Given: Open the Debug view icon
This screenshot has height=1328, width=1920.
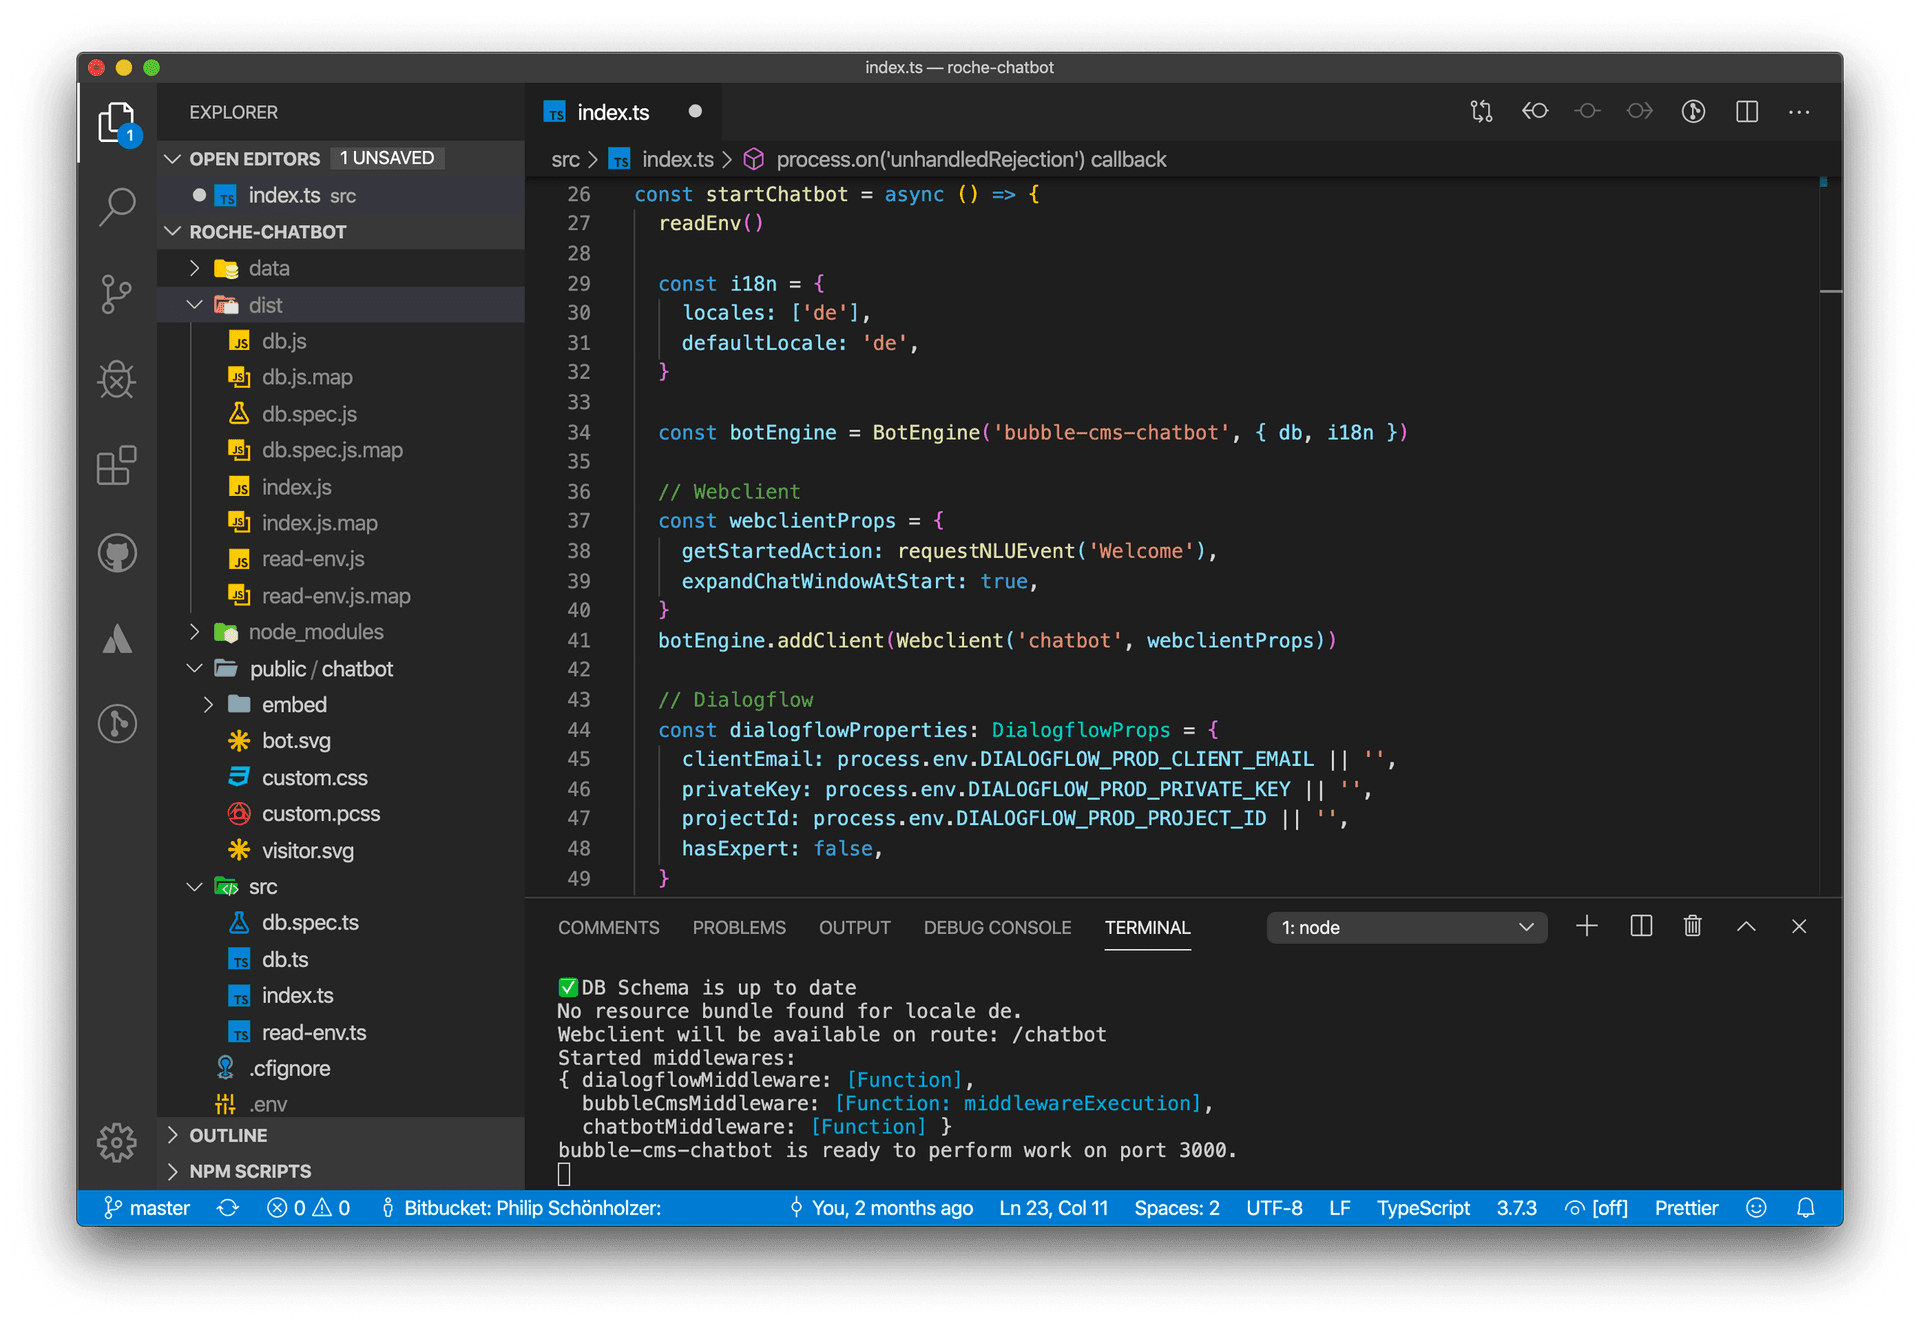Looking at the screenshot, I should pyautogui.click(x=117, y=380).
